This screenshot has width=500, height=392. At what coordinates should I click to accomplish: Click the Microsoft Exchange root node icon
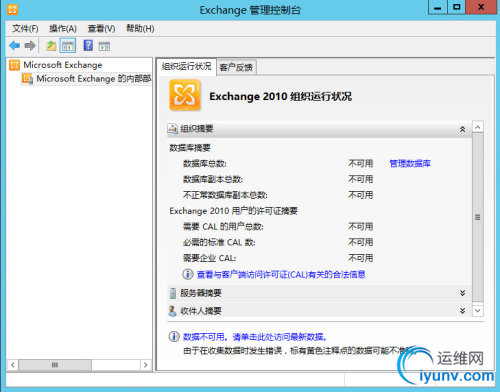(14, 65)
